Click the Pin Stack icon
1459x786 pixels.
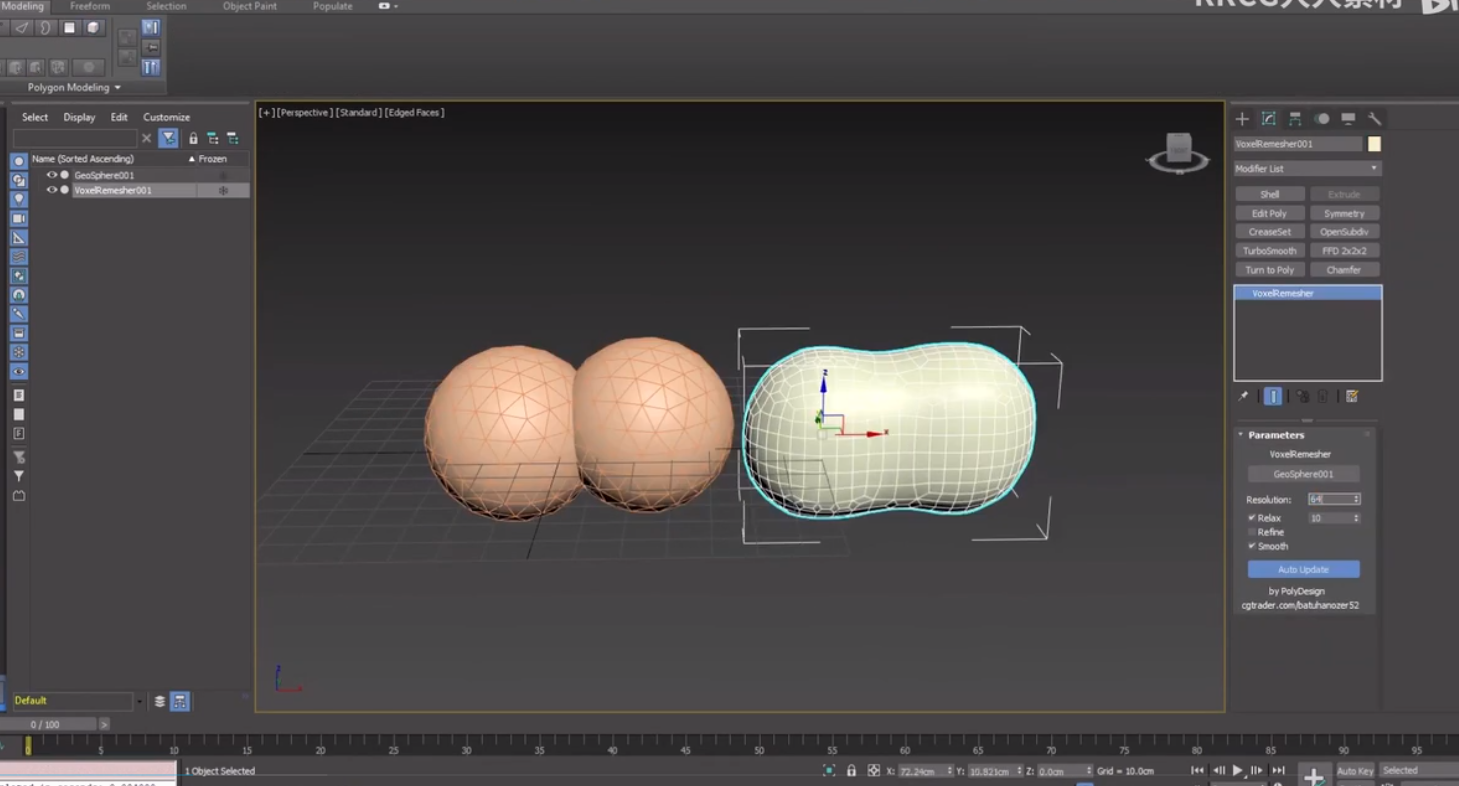(x=1243, y=396)
